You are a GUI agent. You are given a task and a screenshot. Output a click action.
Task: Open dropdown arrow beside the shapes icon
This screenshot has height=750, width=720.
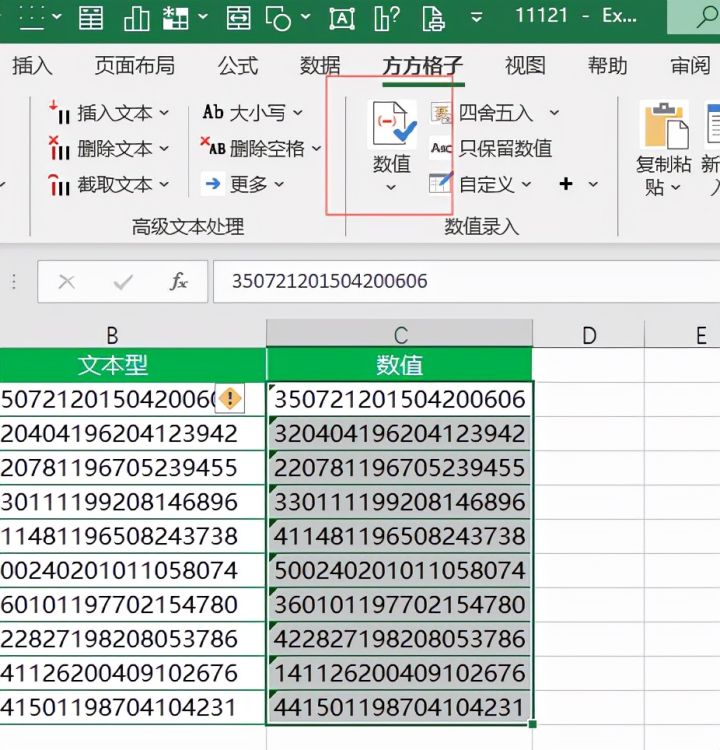pyautogui.click(x=306, y=17)
